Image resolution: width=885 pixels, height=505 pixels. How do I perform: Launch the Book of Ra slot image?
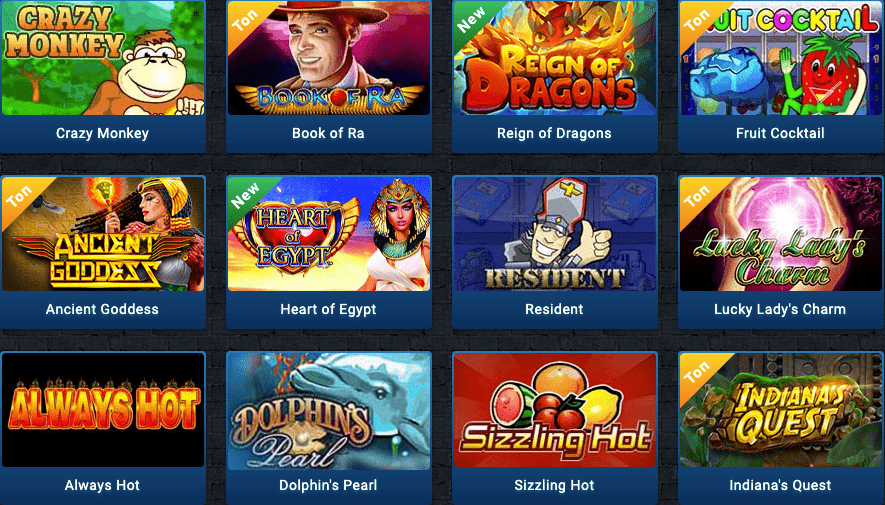(328, 58)
